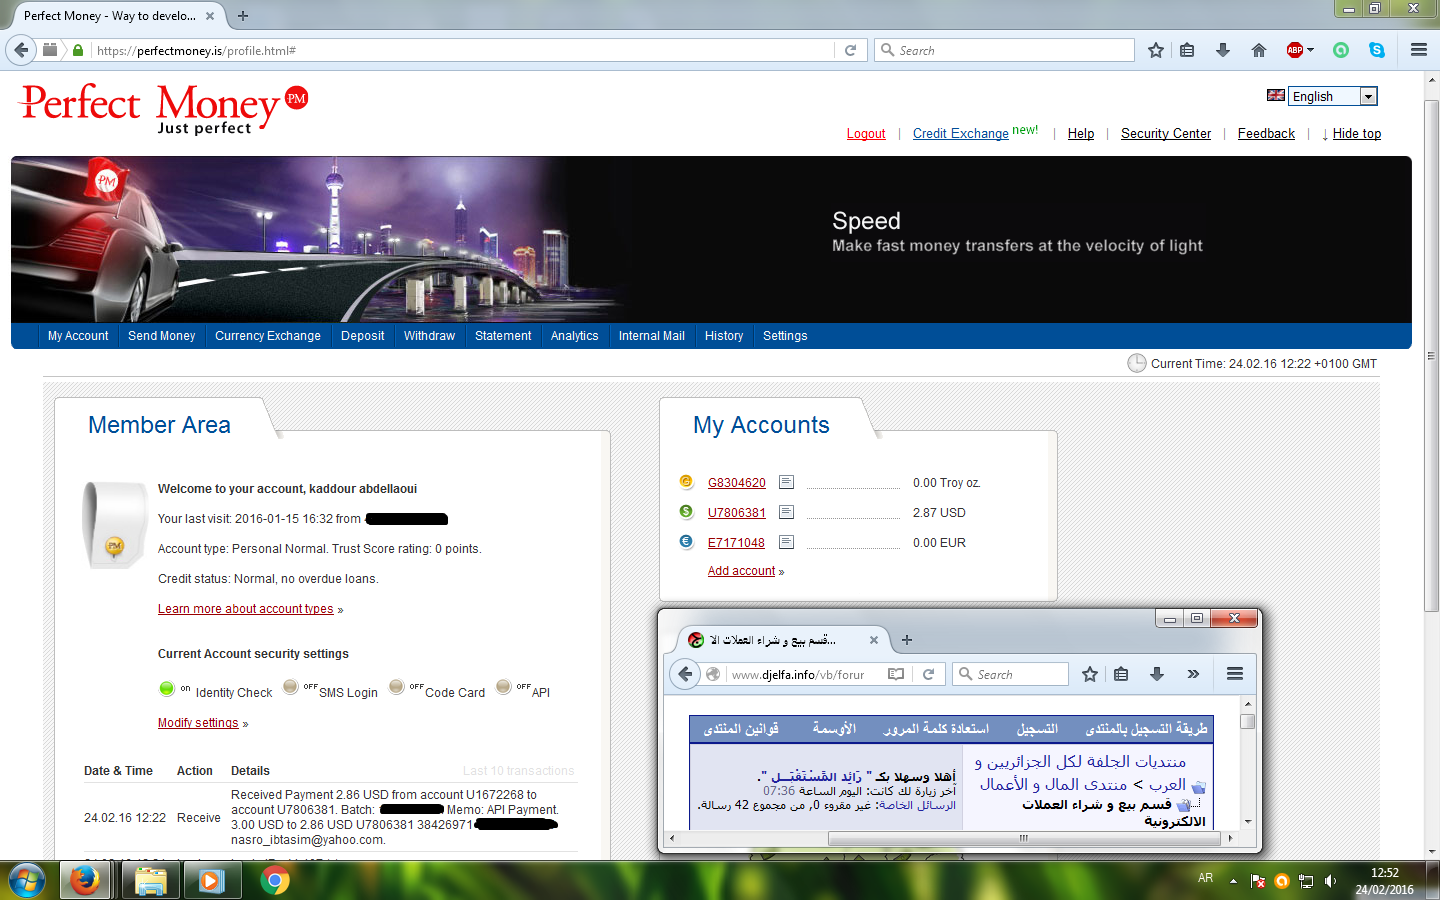This screenshot has width=1440, height=900.
Task: Click the Credit Exchange link
Action: (961, 134)
